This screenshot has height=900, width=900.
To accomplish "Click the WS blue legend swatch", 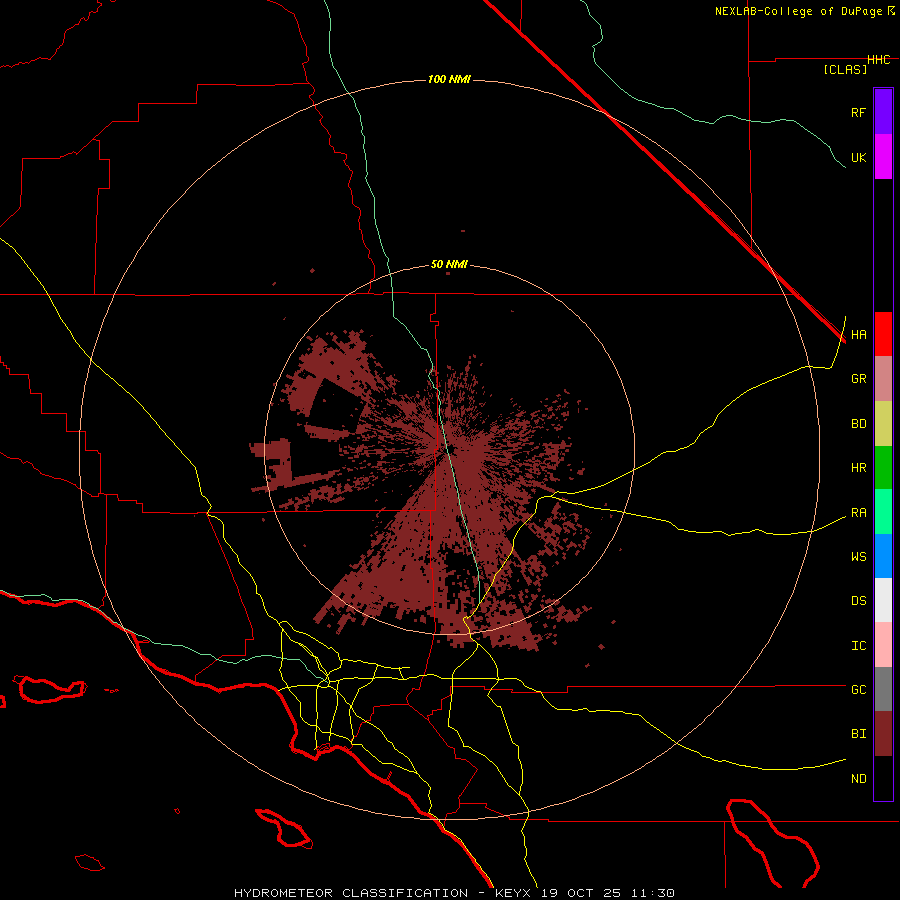I will 883,556.
